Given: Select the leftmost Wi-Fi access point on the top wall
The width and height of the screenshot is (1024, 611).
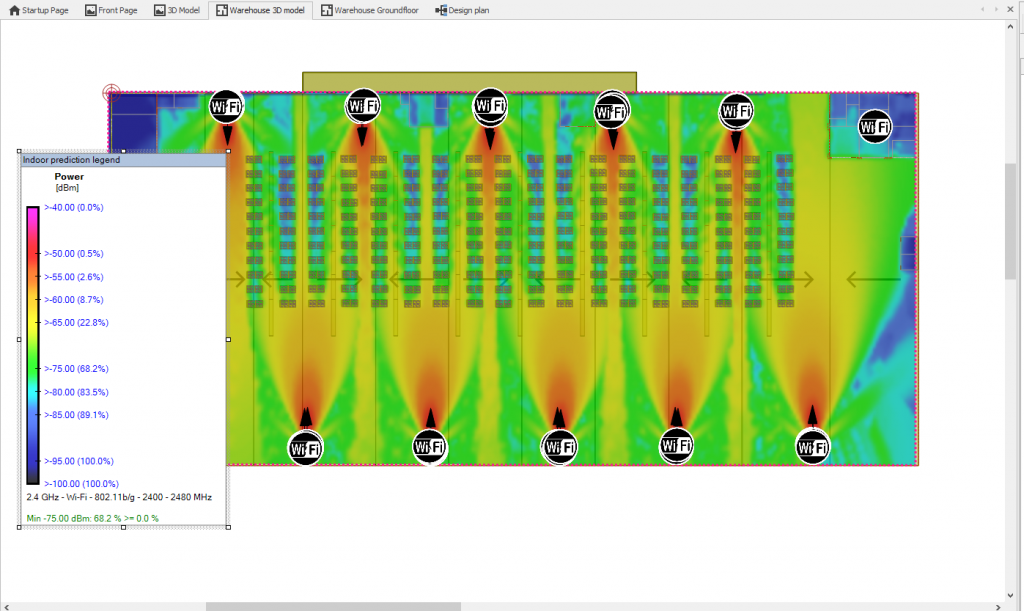Looking at the screenshot, I should point(226,106).
